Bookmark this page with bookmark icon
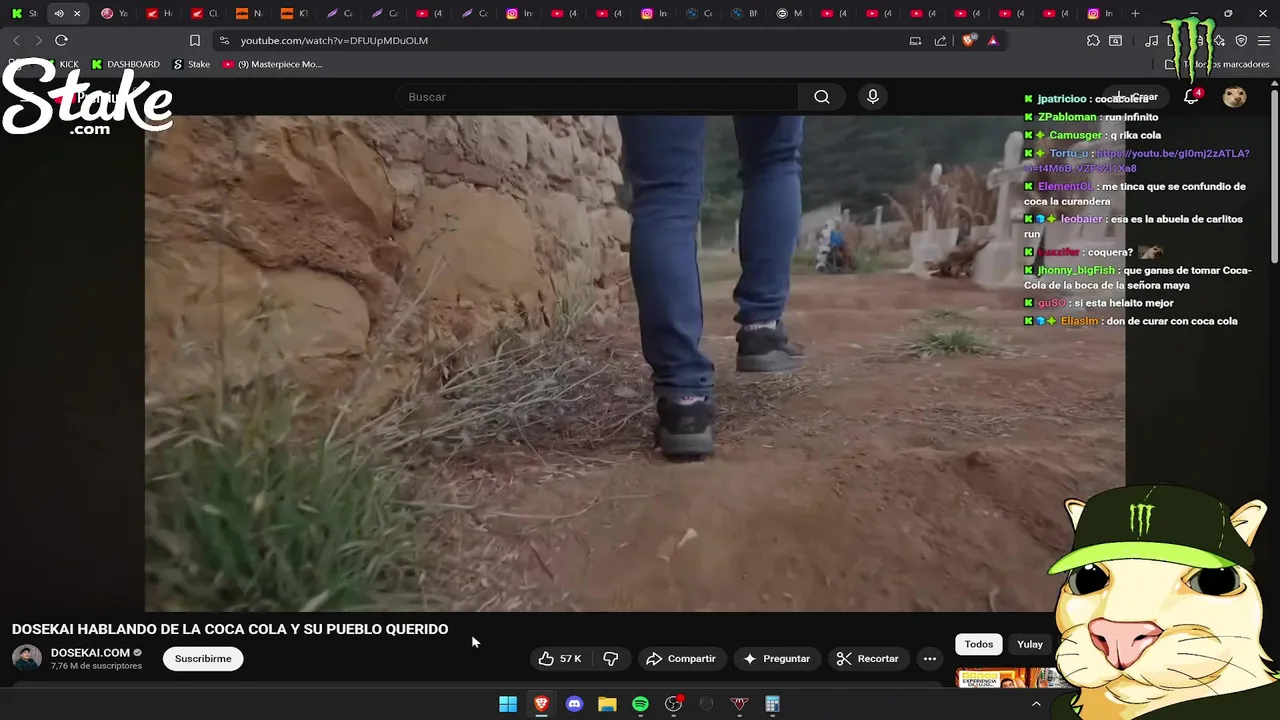This screenshot has height=720, width=1280. pos(195,40)
